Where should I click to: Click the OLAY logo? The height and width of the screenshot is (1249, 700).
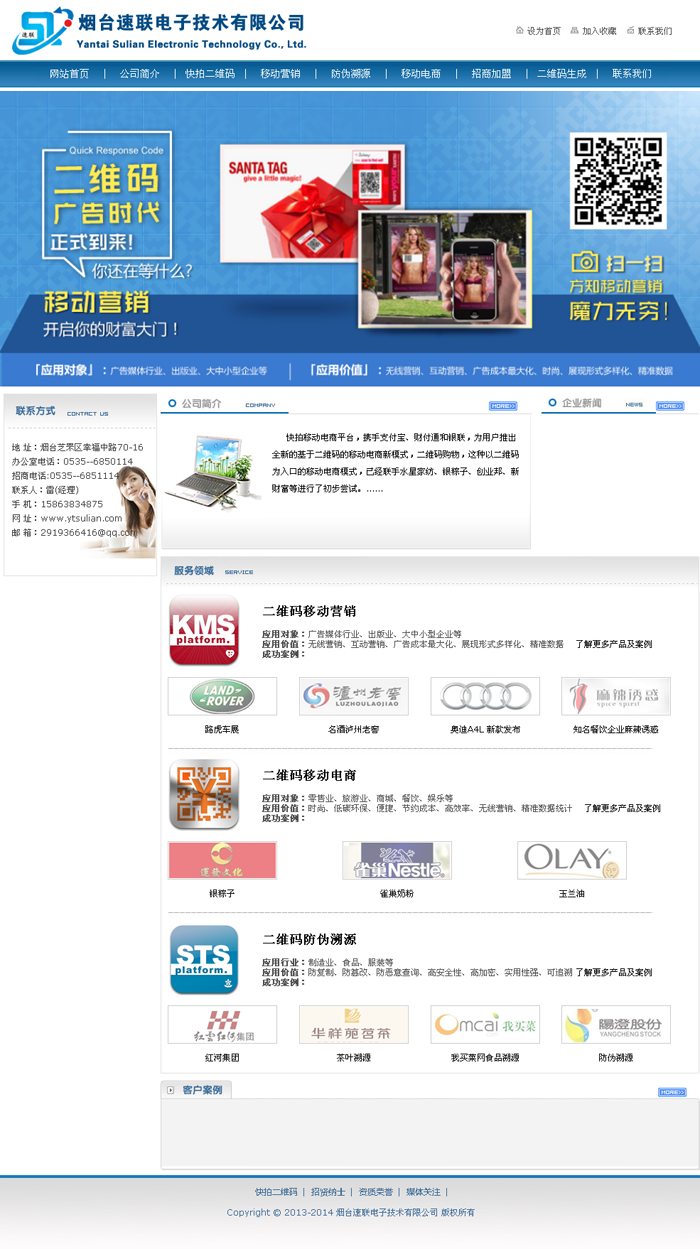572,860
